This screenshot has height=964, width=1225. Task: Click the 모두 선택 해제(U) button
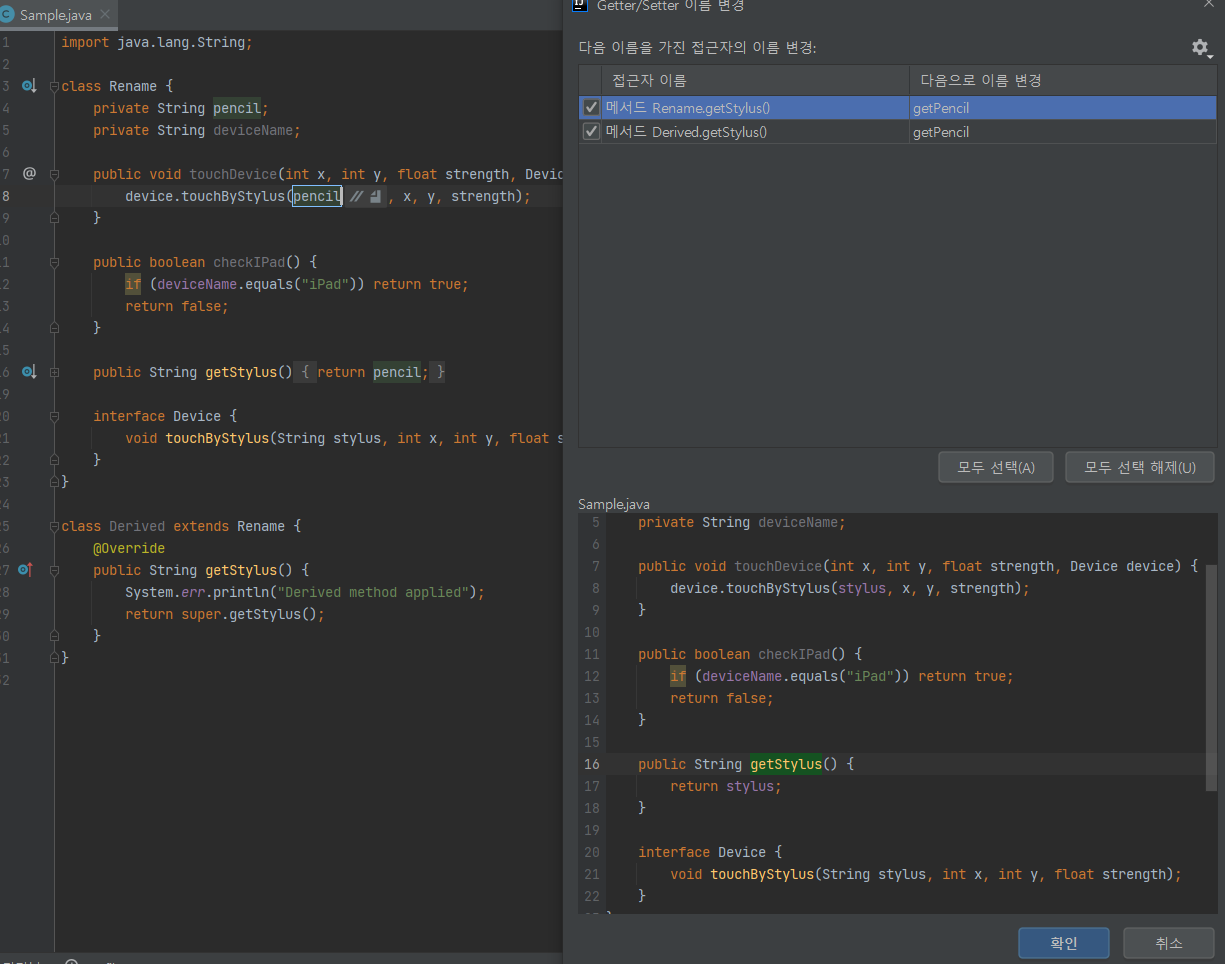[x=1140, y=467]
